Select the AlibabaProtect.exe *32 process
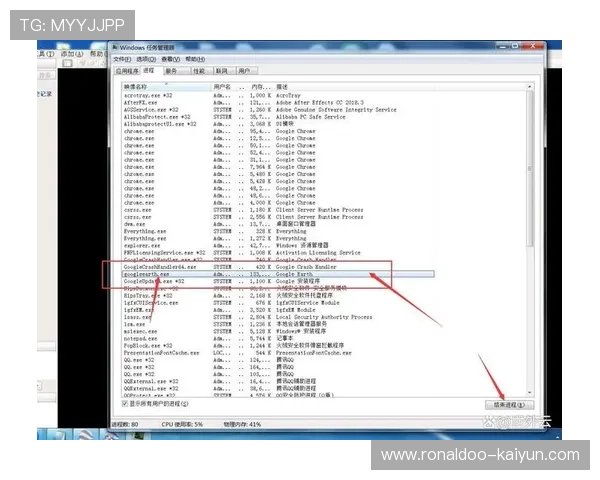 (x=278, y=117)
